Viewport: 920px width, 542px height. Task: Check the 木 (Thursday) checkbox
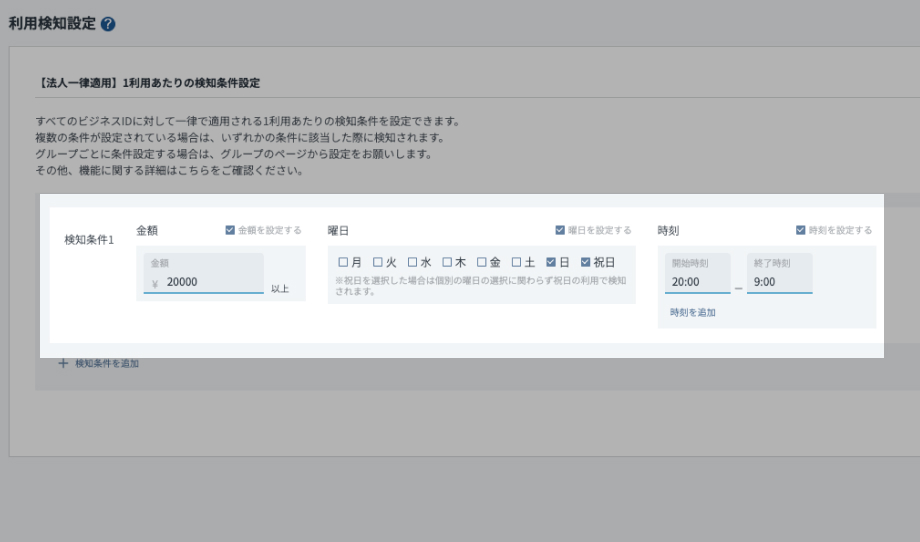[447, 262]
